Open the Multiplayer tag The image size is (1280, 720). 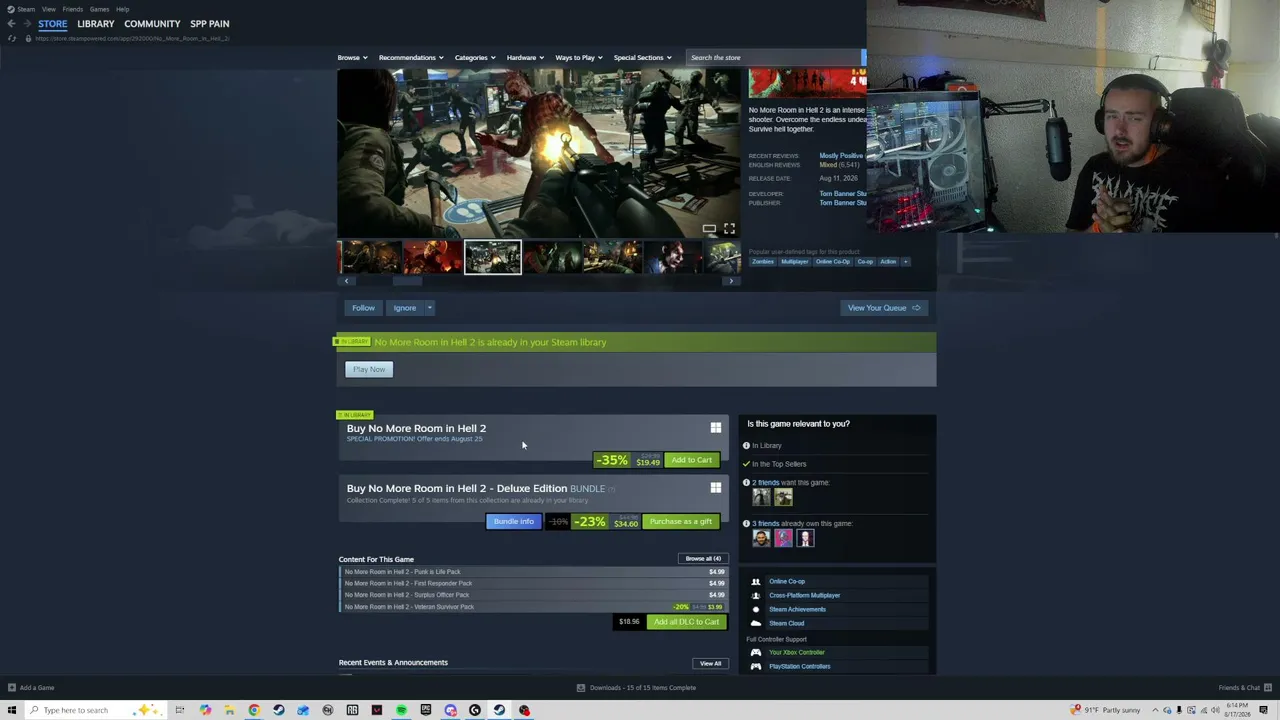tap(795, 262)
